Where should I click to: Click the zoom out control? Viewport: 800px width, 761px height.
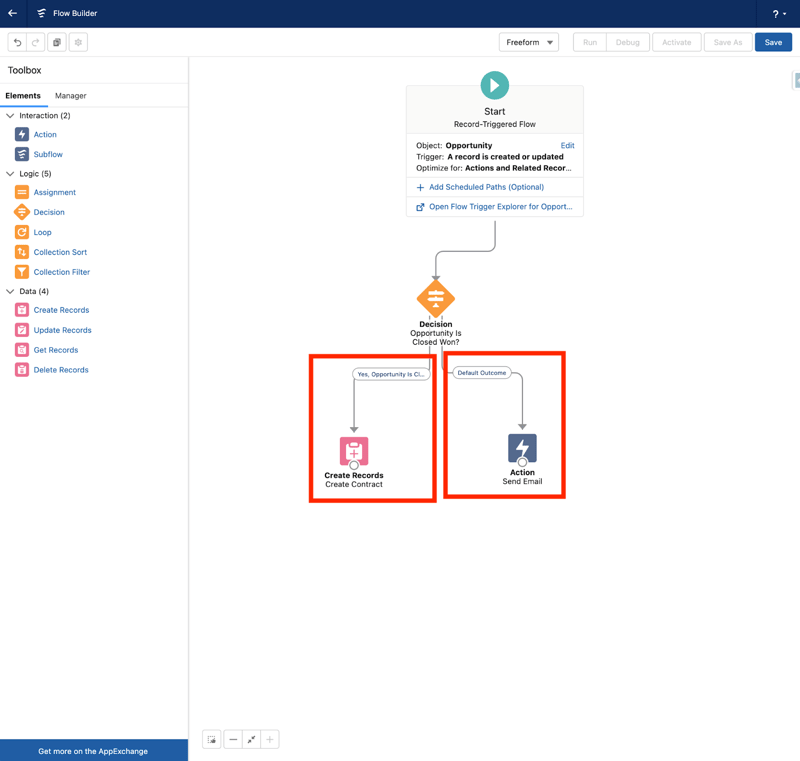click(x=233, y=739)
